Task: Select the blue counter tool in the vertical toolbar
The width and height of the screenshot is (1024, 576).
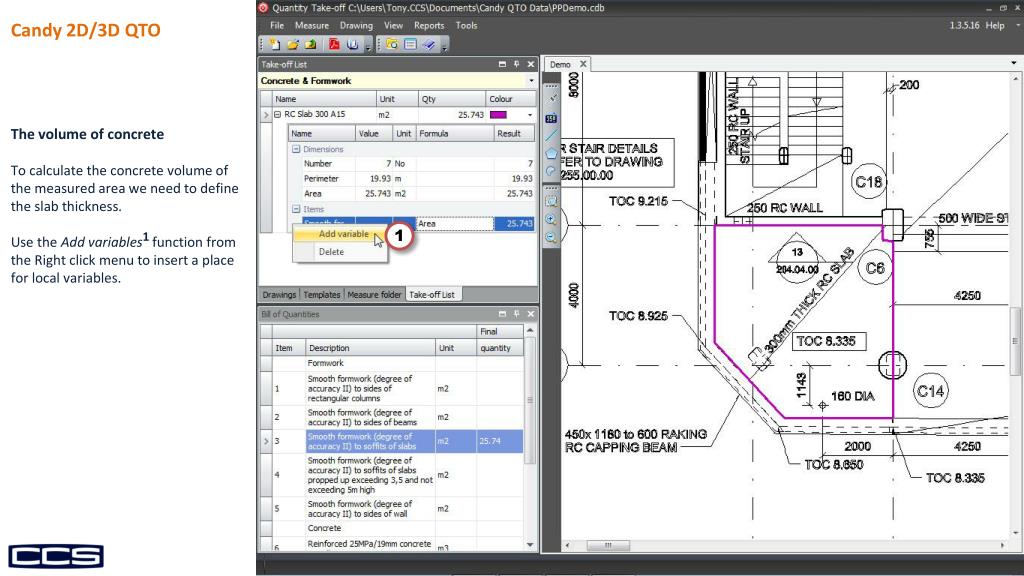Action: click(551, 118)
